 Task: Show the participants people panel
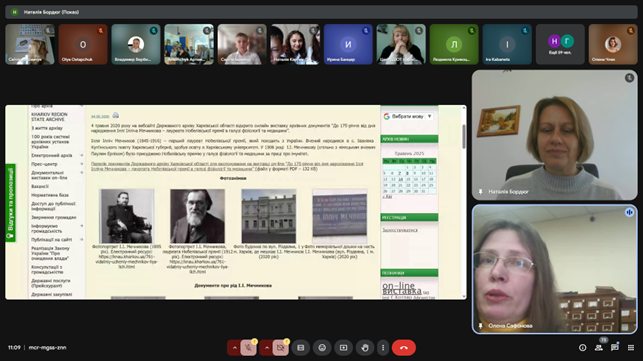(x=599, y=348)
